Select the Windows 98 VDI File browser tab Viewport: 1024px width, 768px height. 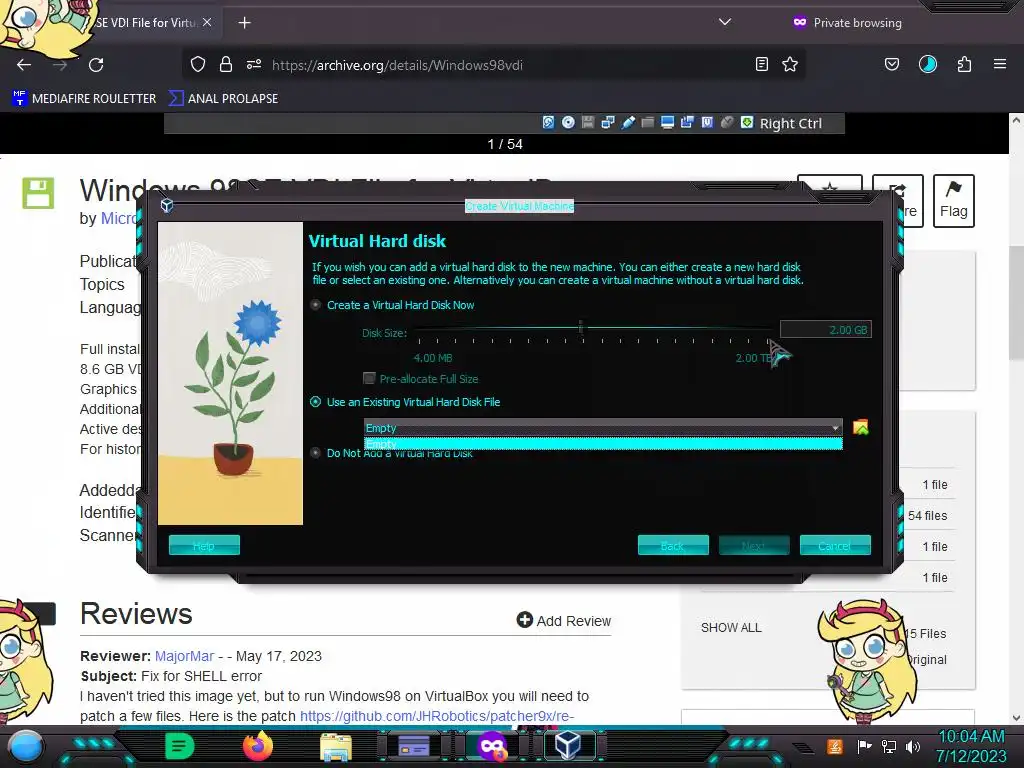[145, 22]
